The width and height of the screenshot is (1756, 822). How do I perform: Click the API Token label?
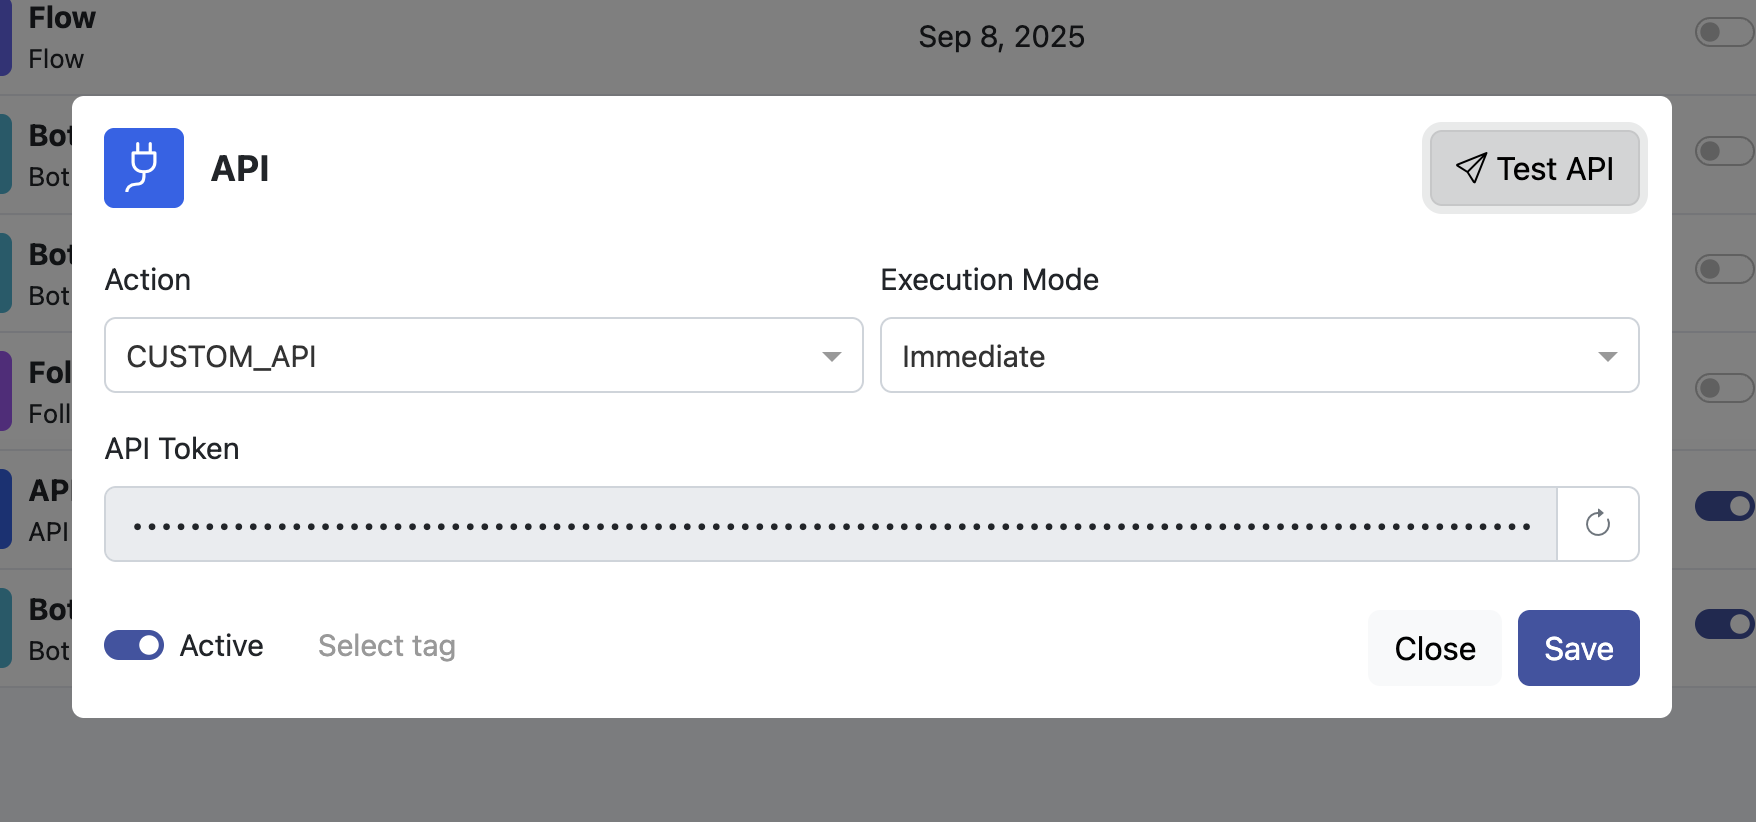172,449
